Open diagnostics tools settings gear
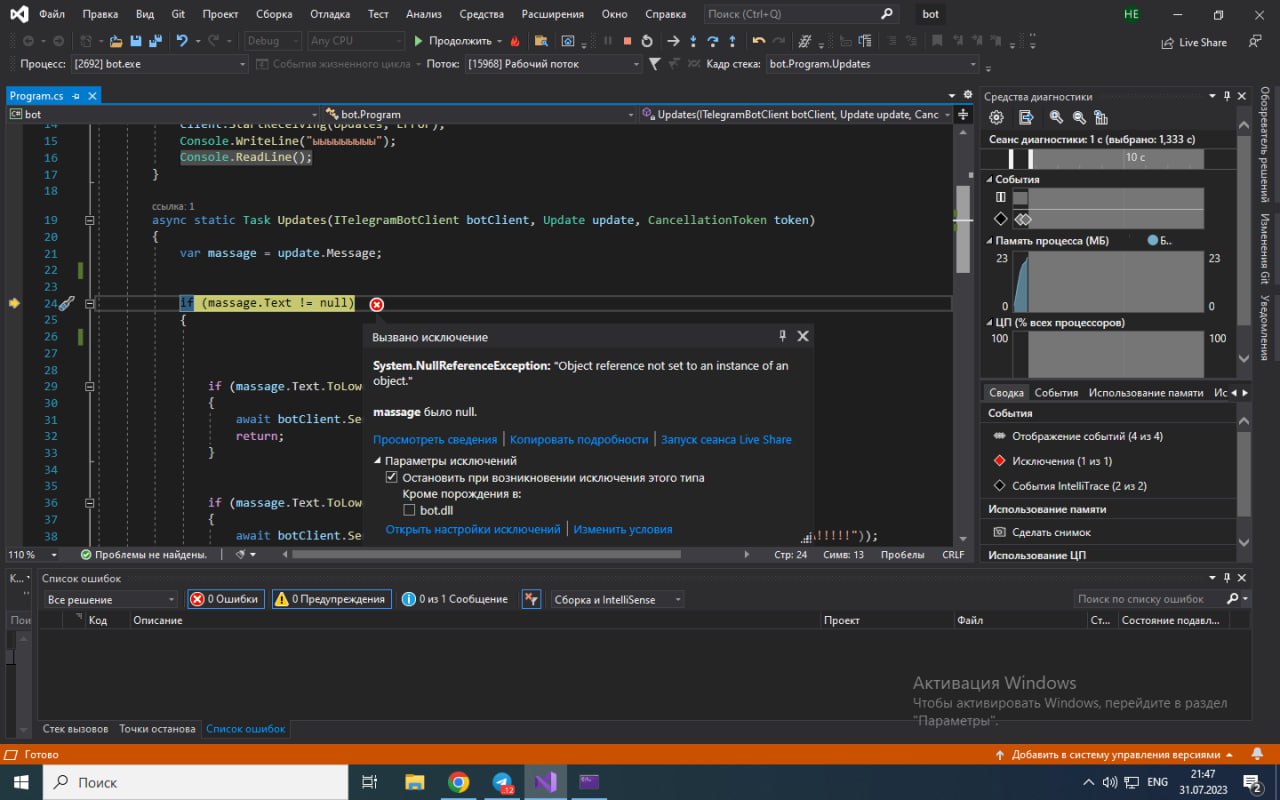The width and height of the screenshot is (1280, 800). 996,117
